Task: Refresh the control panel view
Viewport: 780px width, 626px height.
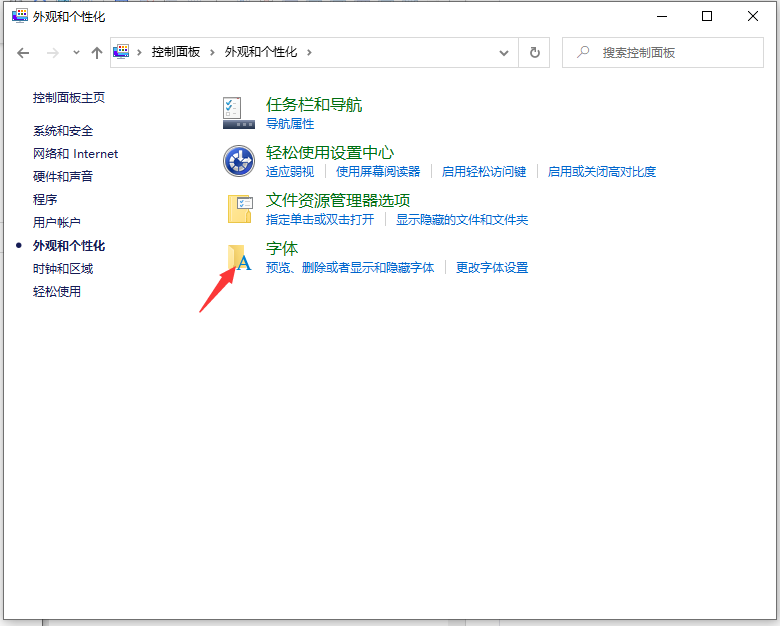Action: click(534, 52)
